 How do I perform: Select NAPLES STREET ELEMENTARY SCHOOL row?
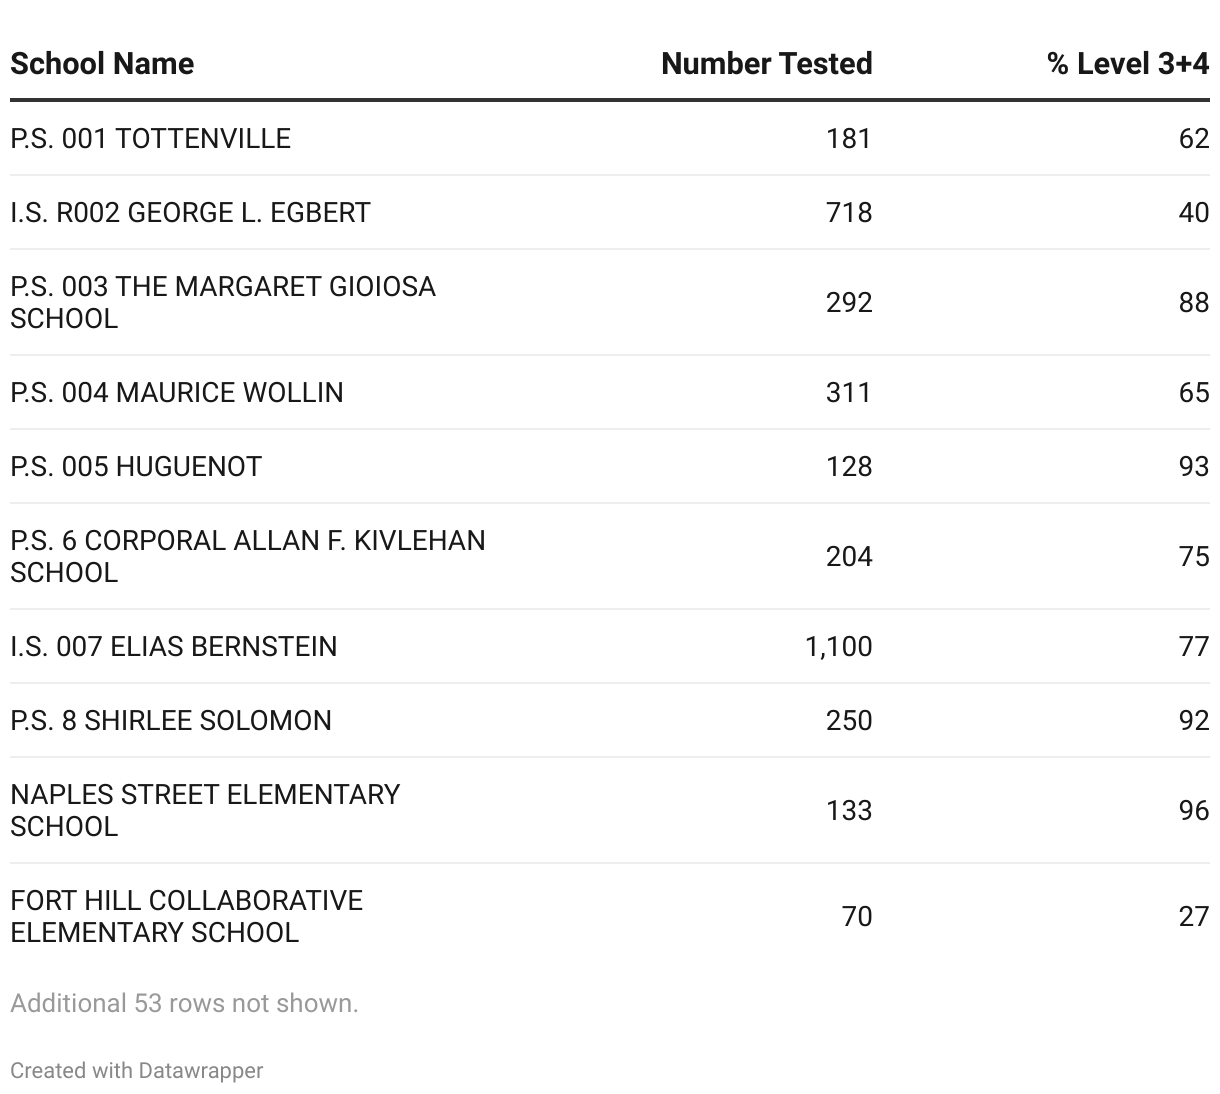tap(205, 810)
